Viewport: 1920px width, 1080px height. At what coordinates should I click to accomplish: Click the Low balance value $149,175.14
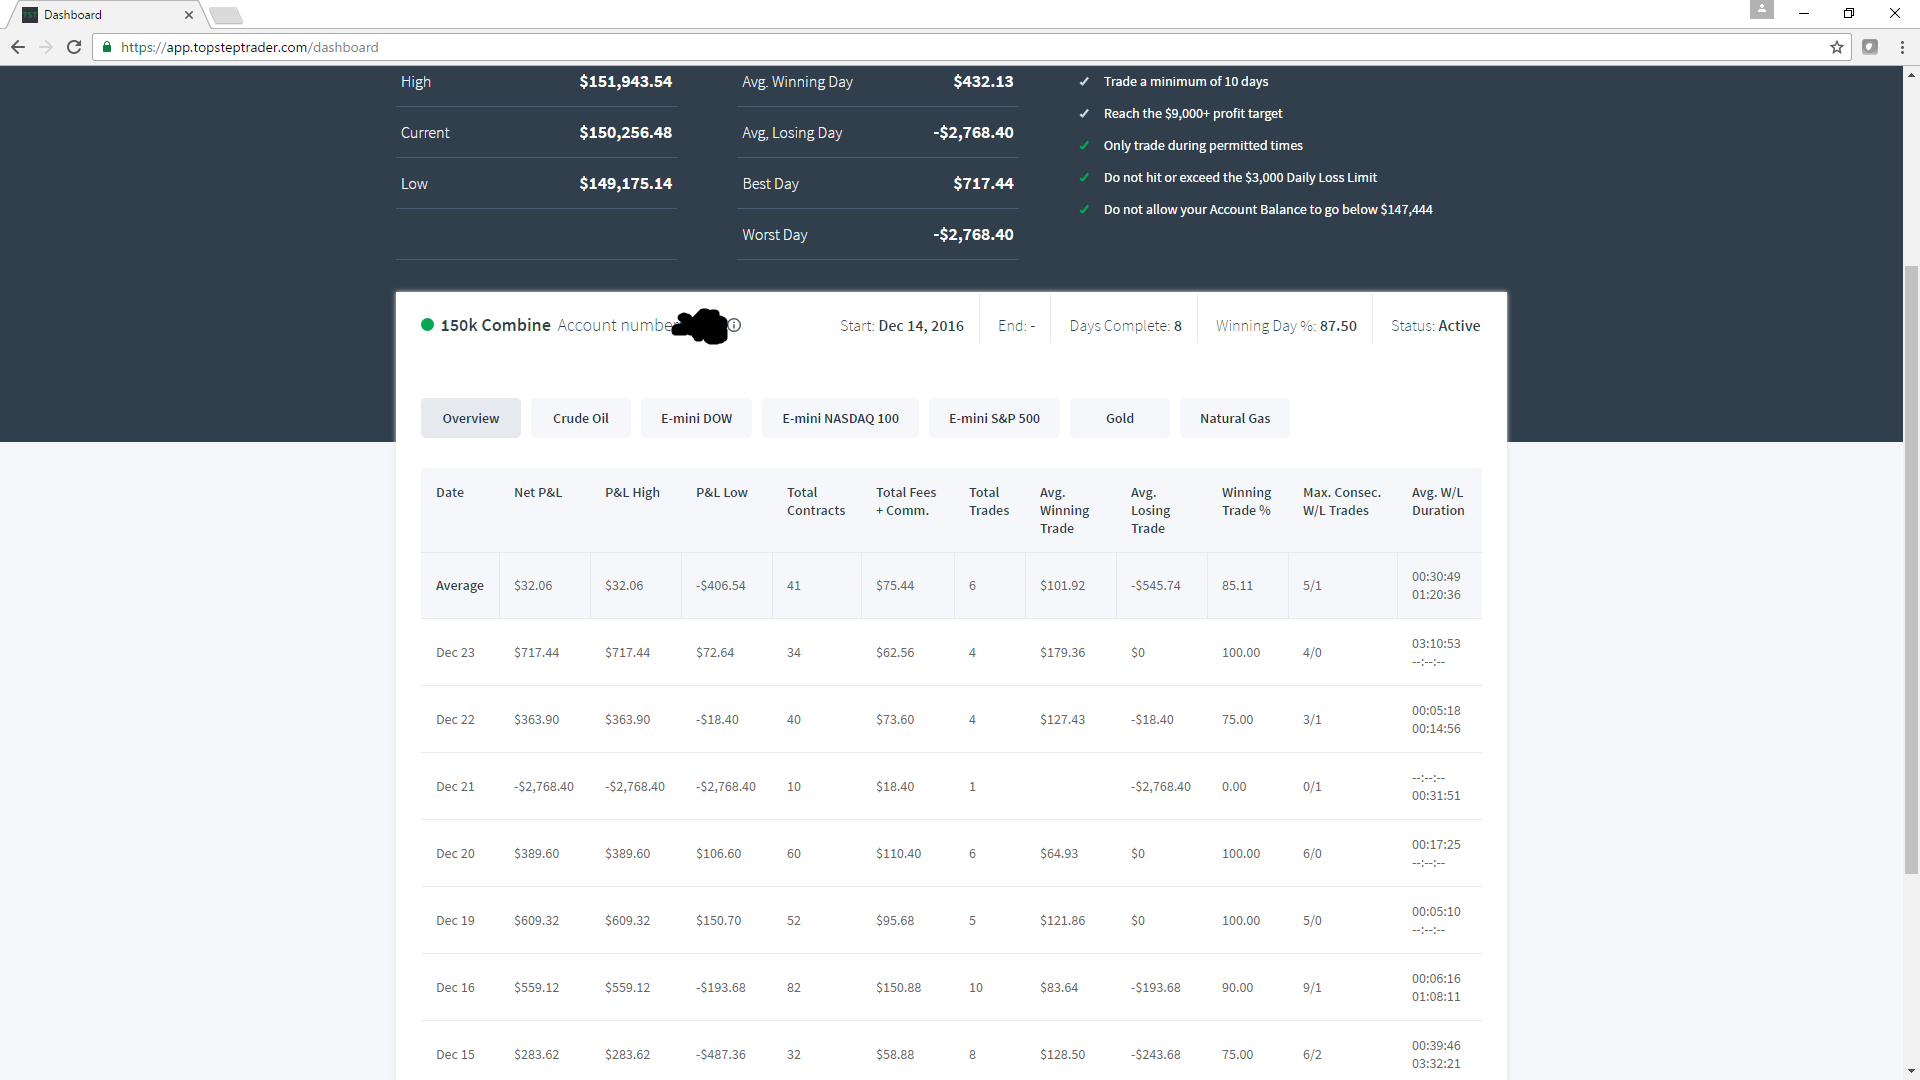click(626, 183)
